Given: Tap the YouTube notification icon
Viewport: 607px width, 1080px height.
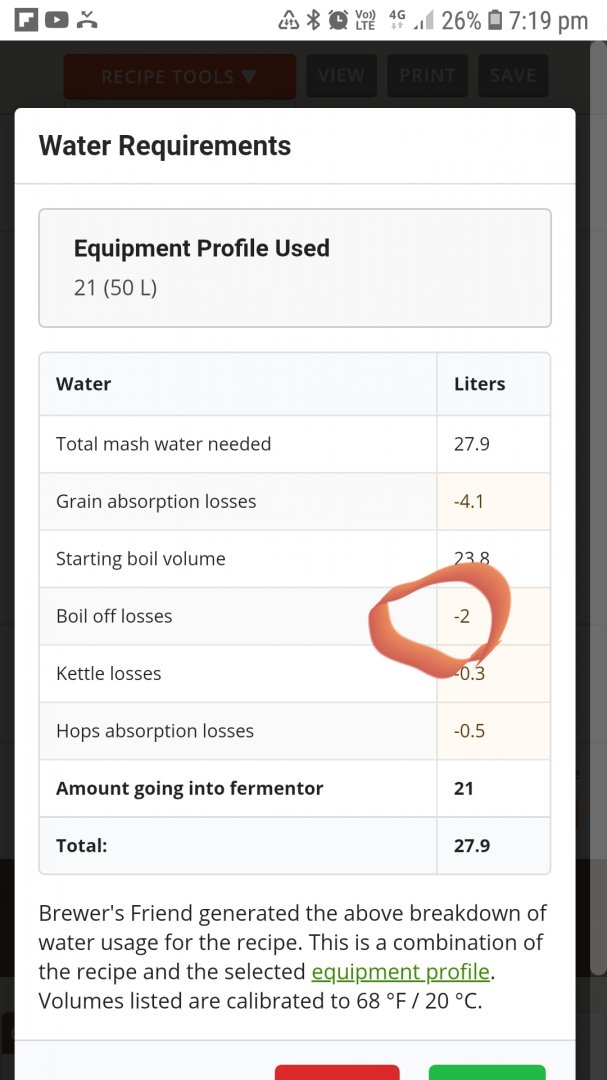Looking at the screenshot, I should coord(56,20).
